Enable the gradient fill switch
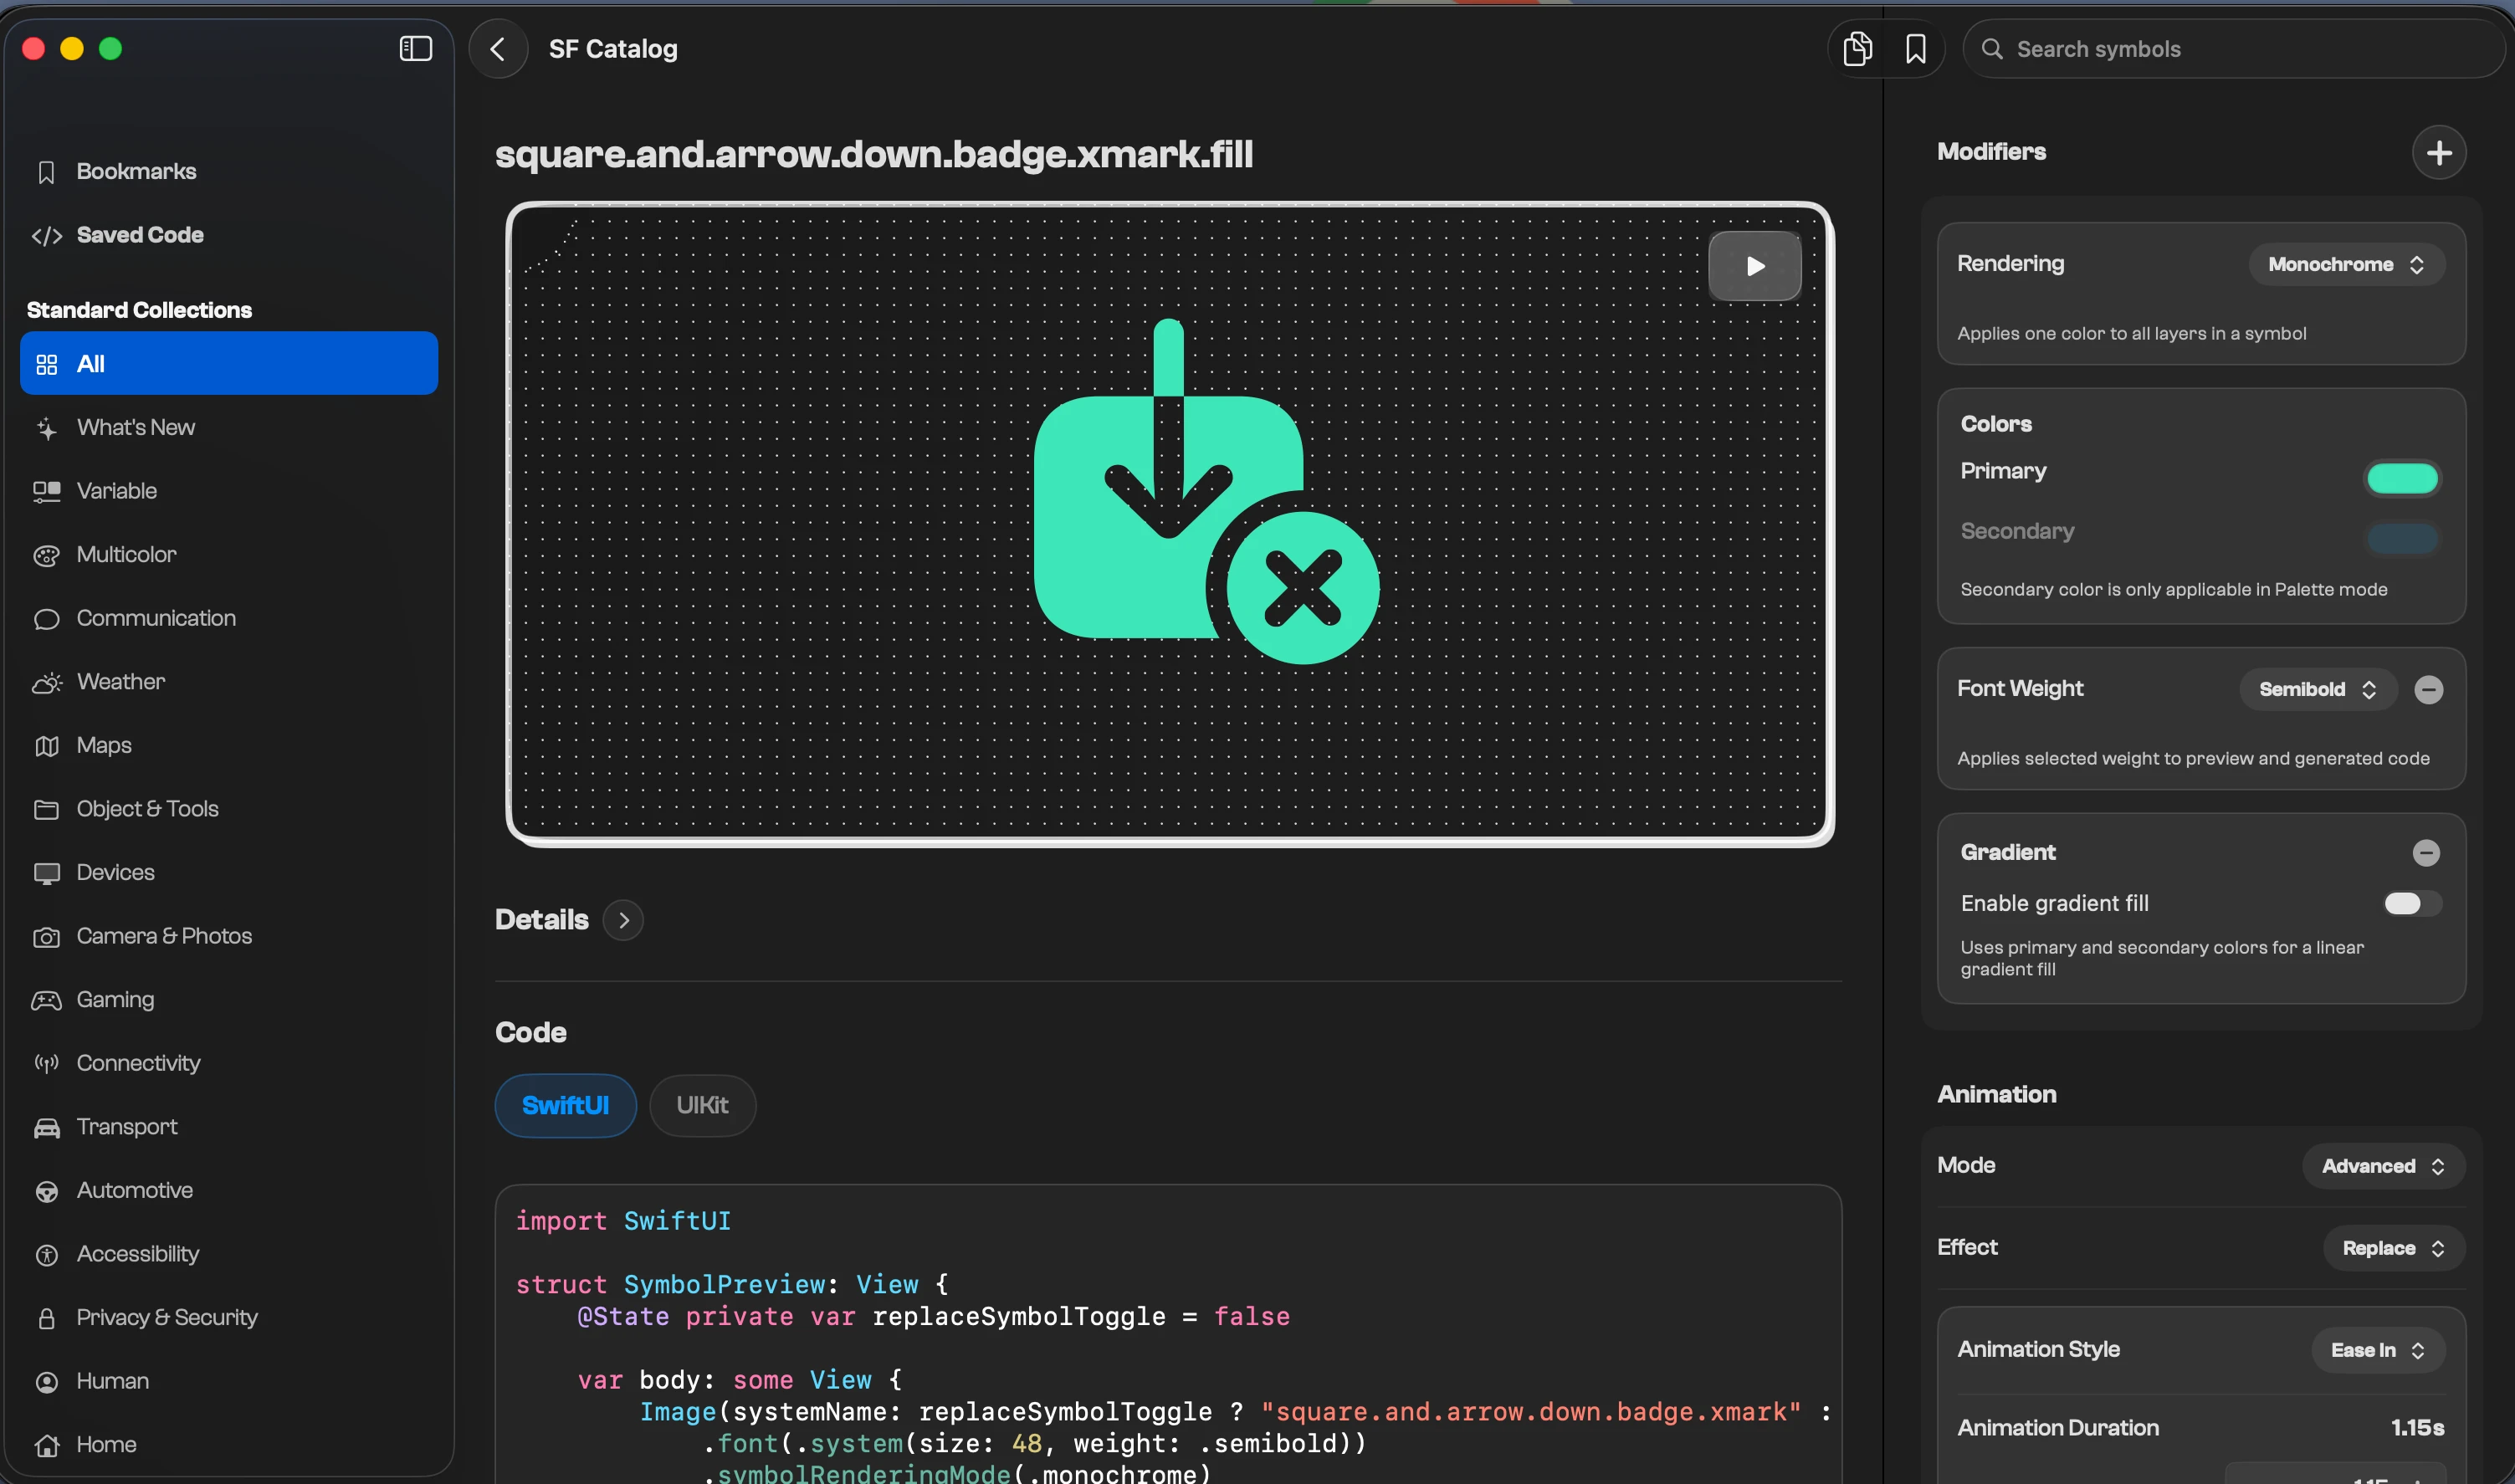 point(2411,904)
